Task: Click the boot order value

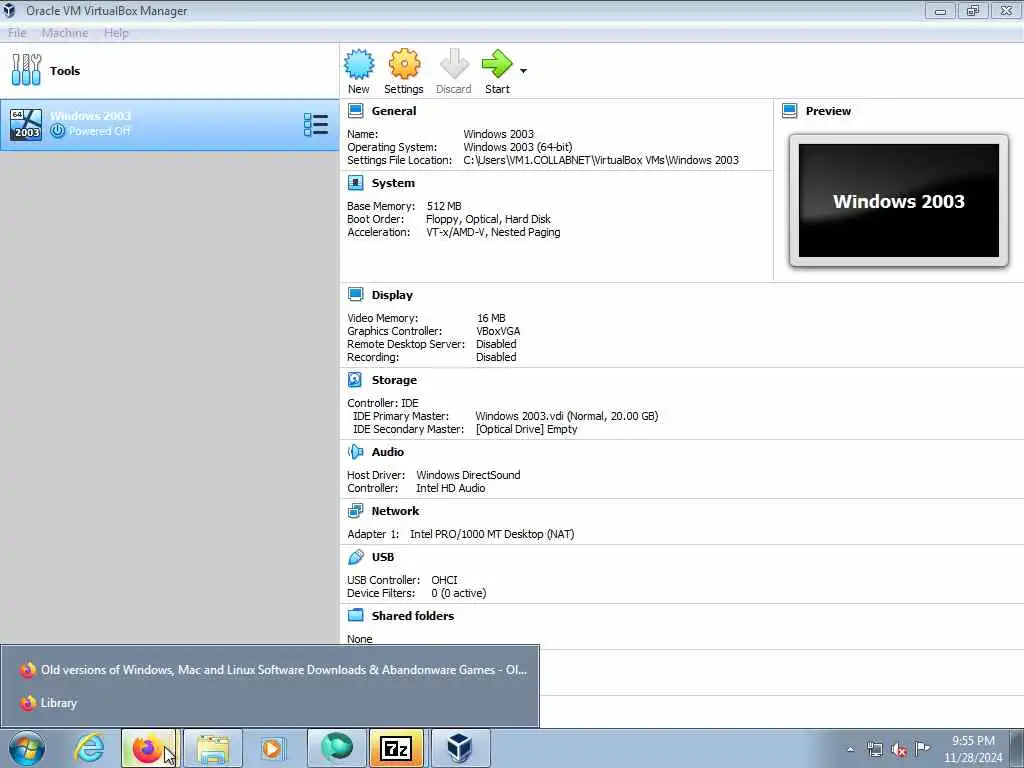Action: tap(488, 219)
